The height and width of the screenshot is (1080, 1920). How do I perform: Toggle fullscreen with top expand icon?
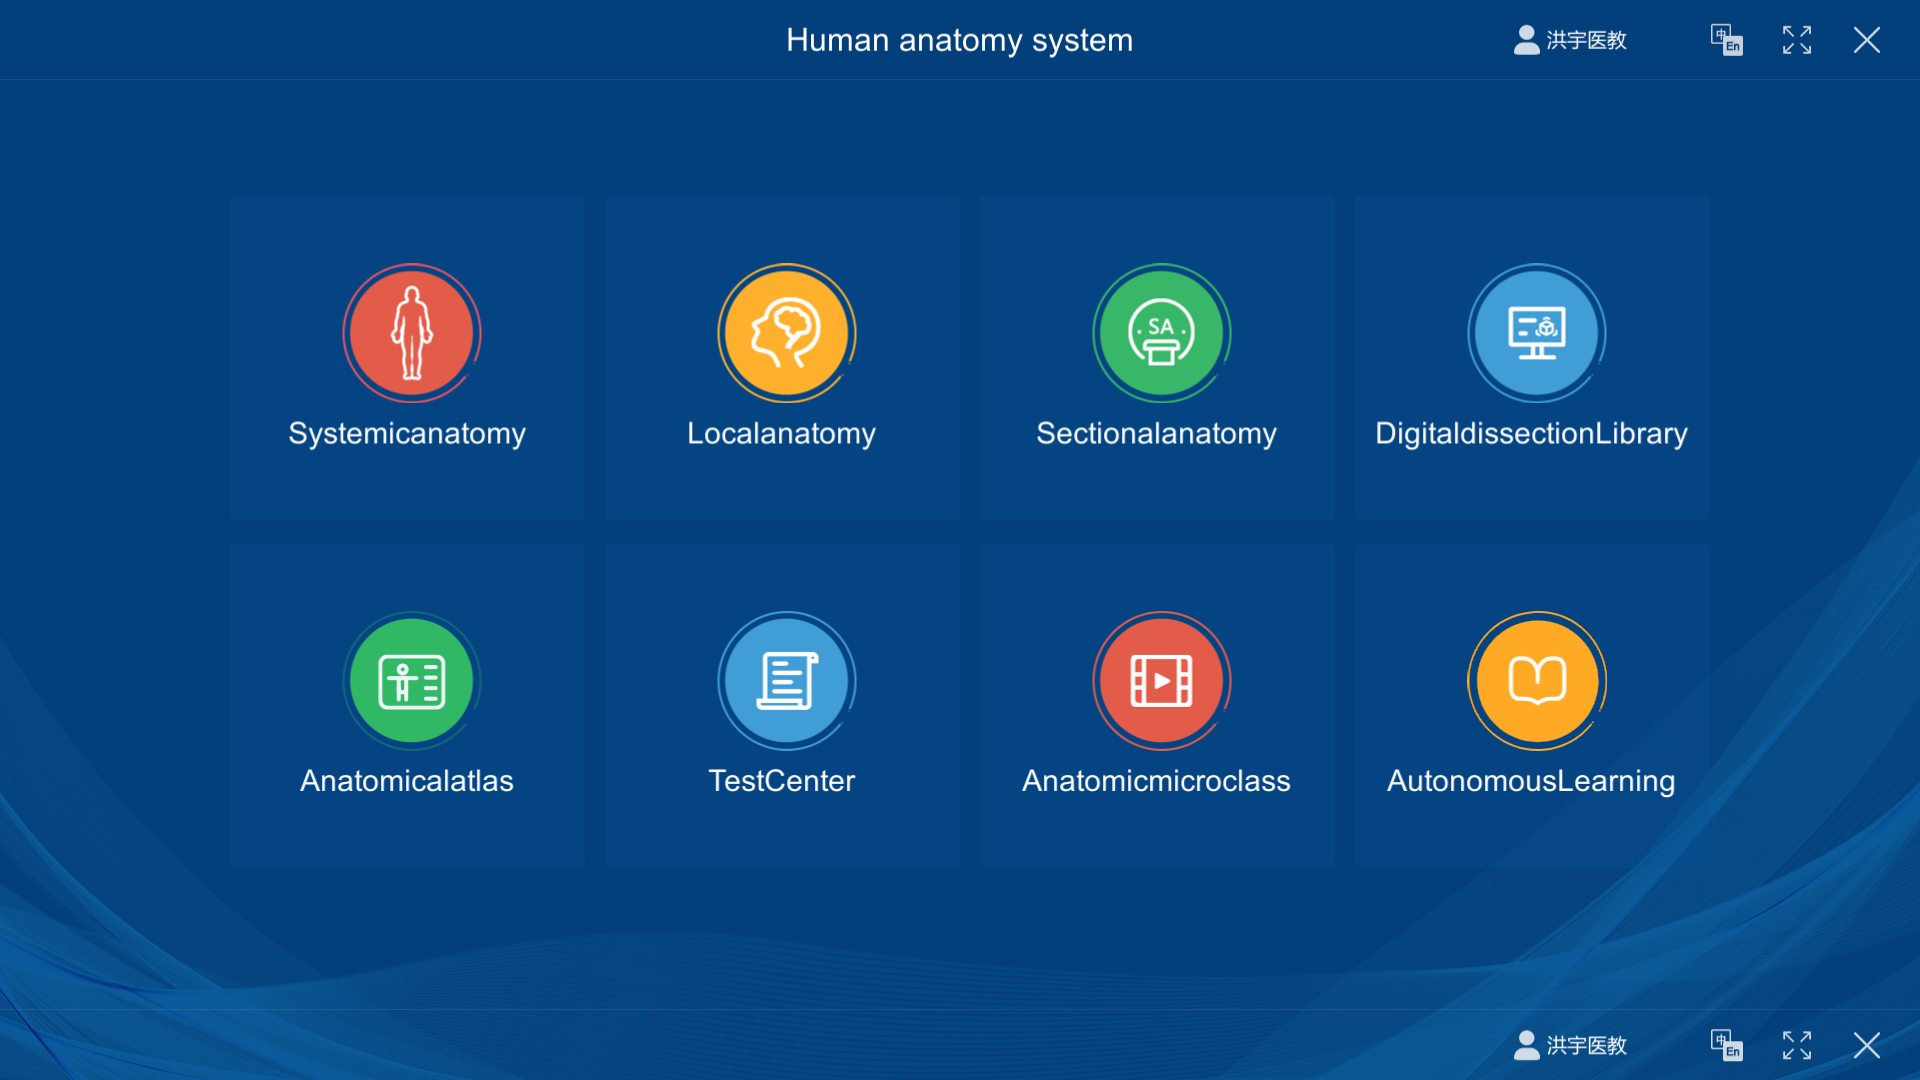1797,40
